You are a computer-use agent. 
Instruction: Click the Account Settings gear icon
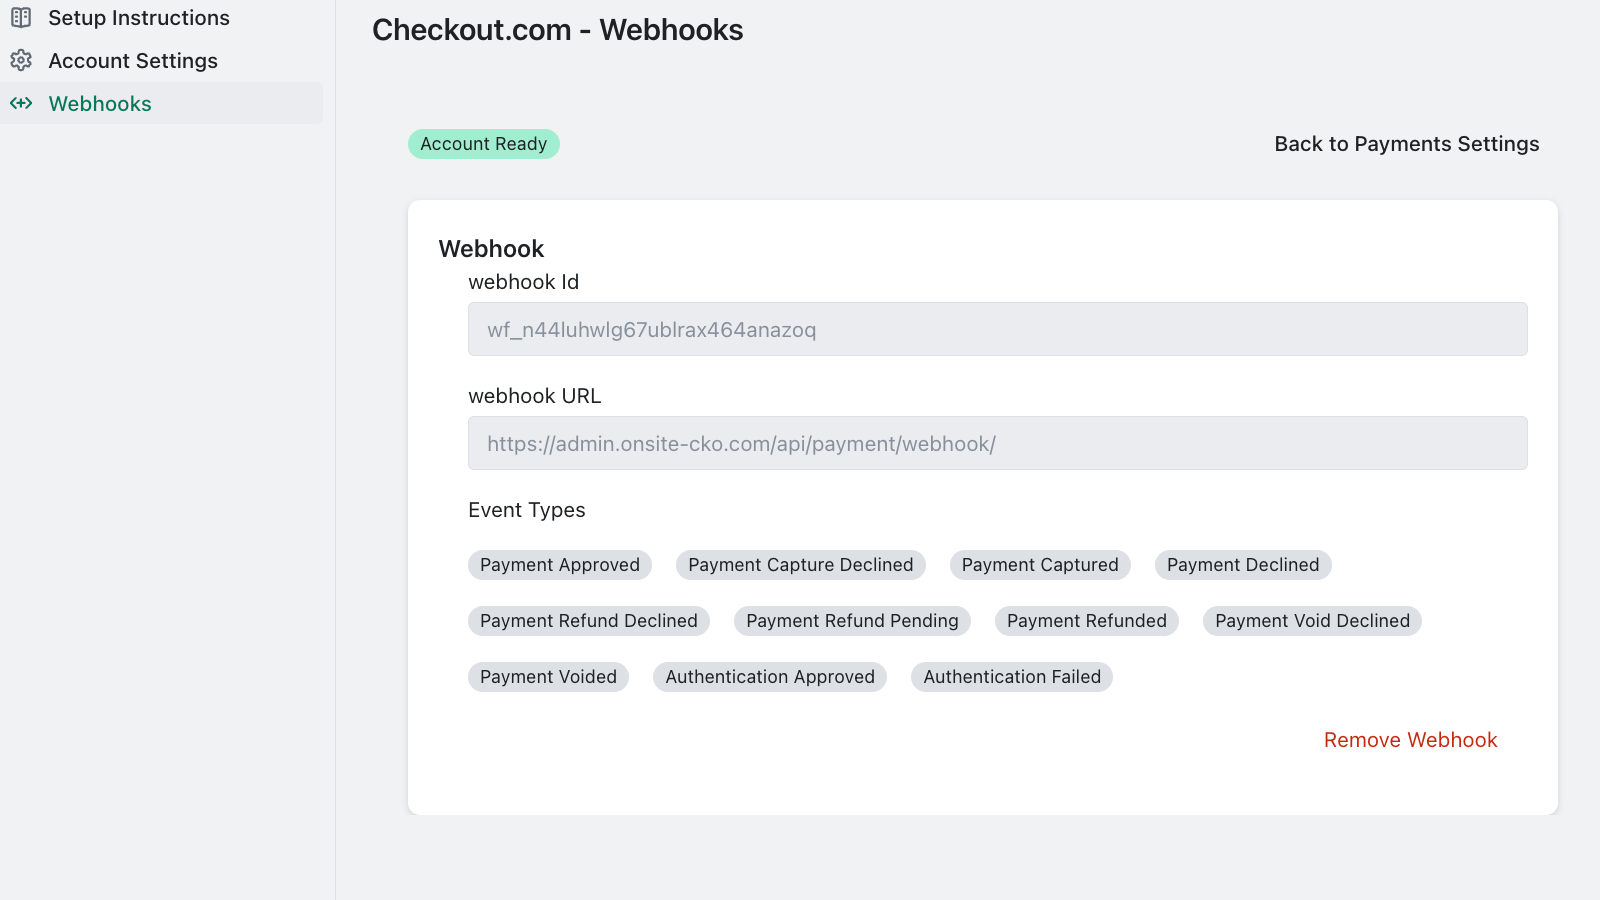[x=21, y=61]
